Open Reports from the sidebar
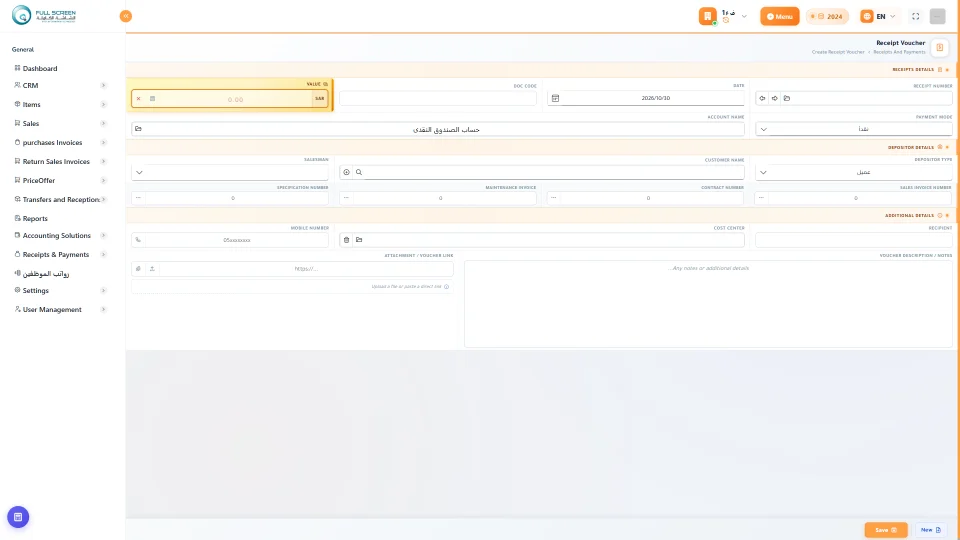This screenshot has width=960, height=540. click(35, 219)
